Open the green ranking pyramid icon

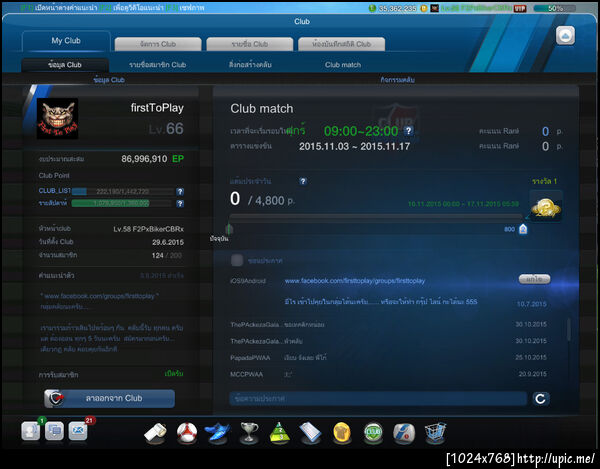[280, 433]
